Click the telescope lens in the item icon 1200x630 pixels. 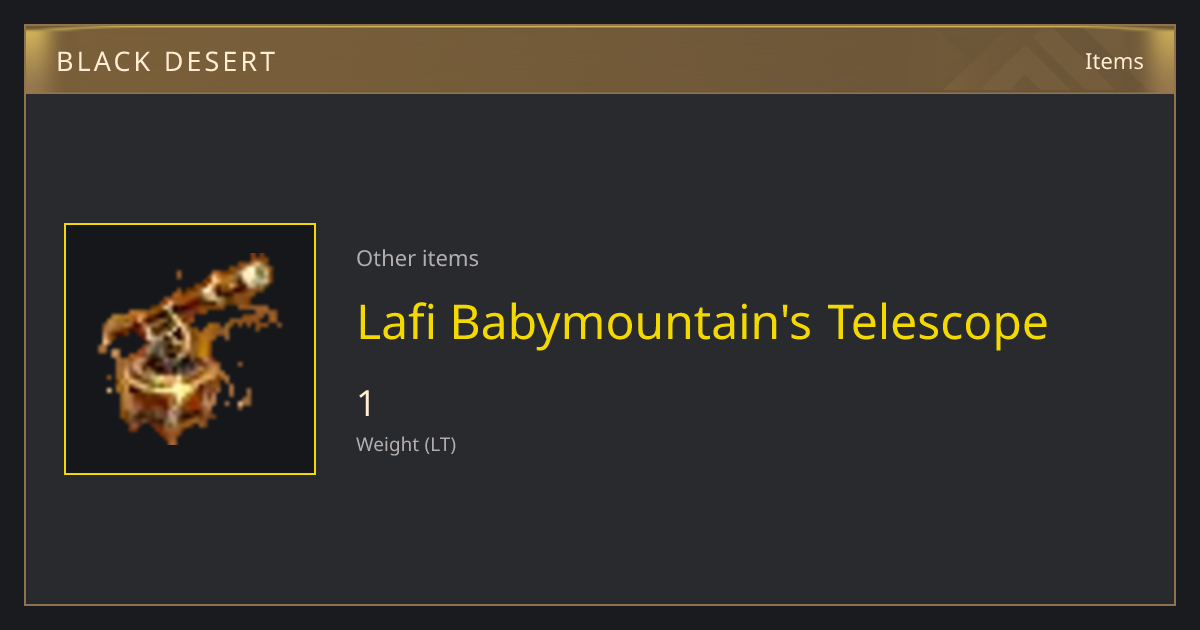[258, 272]
